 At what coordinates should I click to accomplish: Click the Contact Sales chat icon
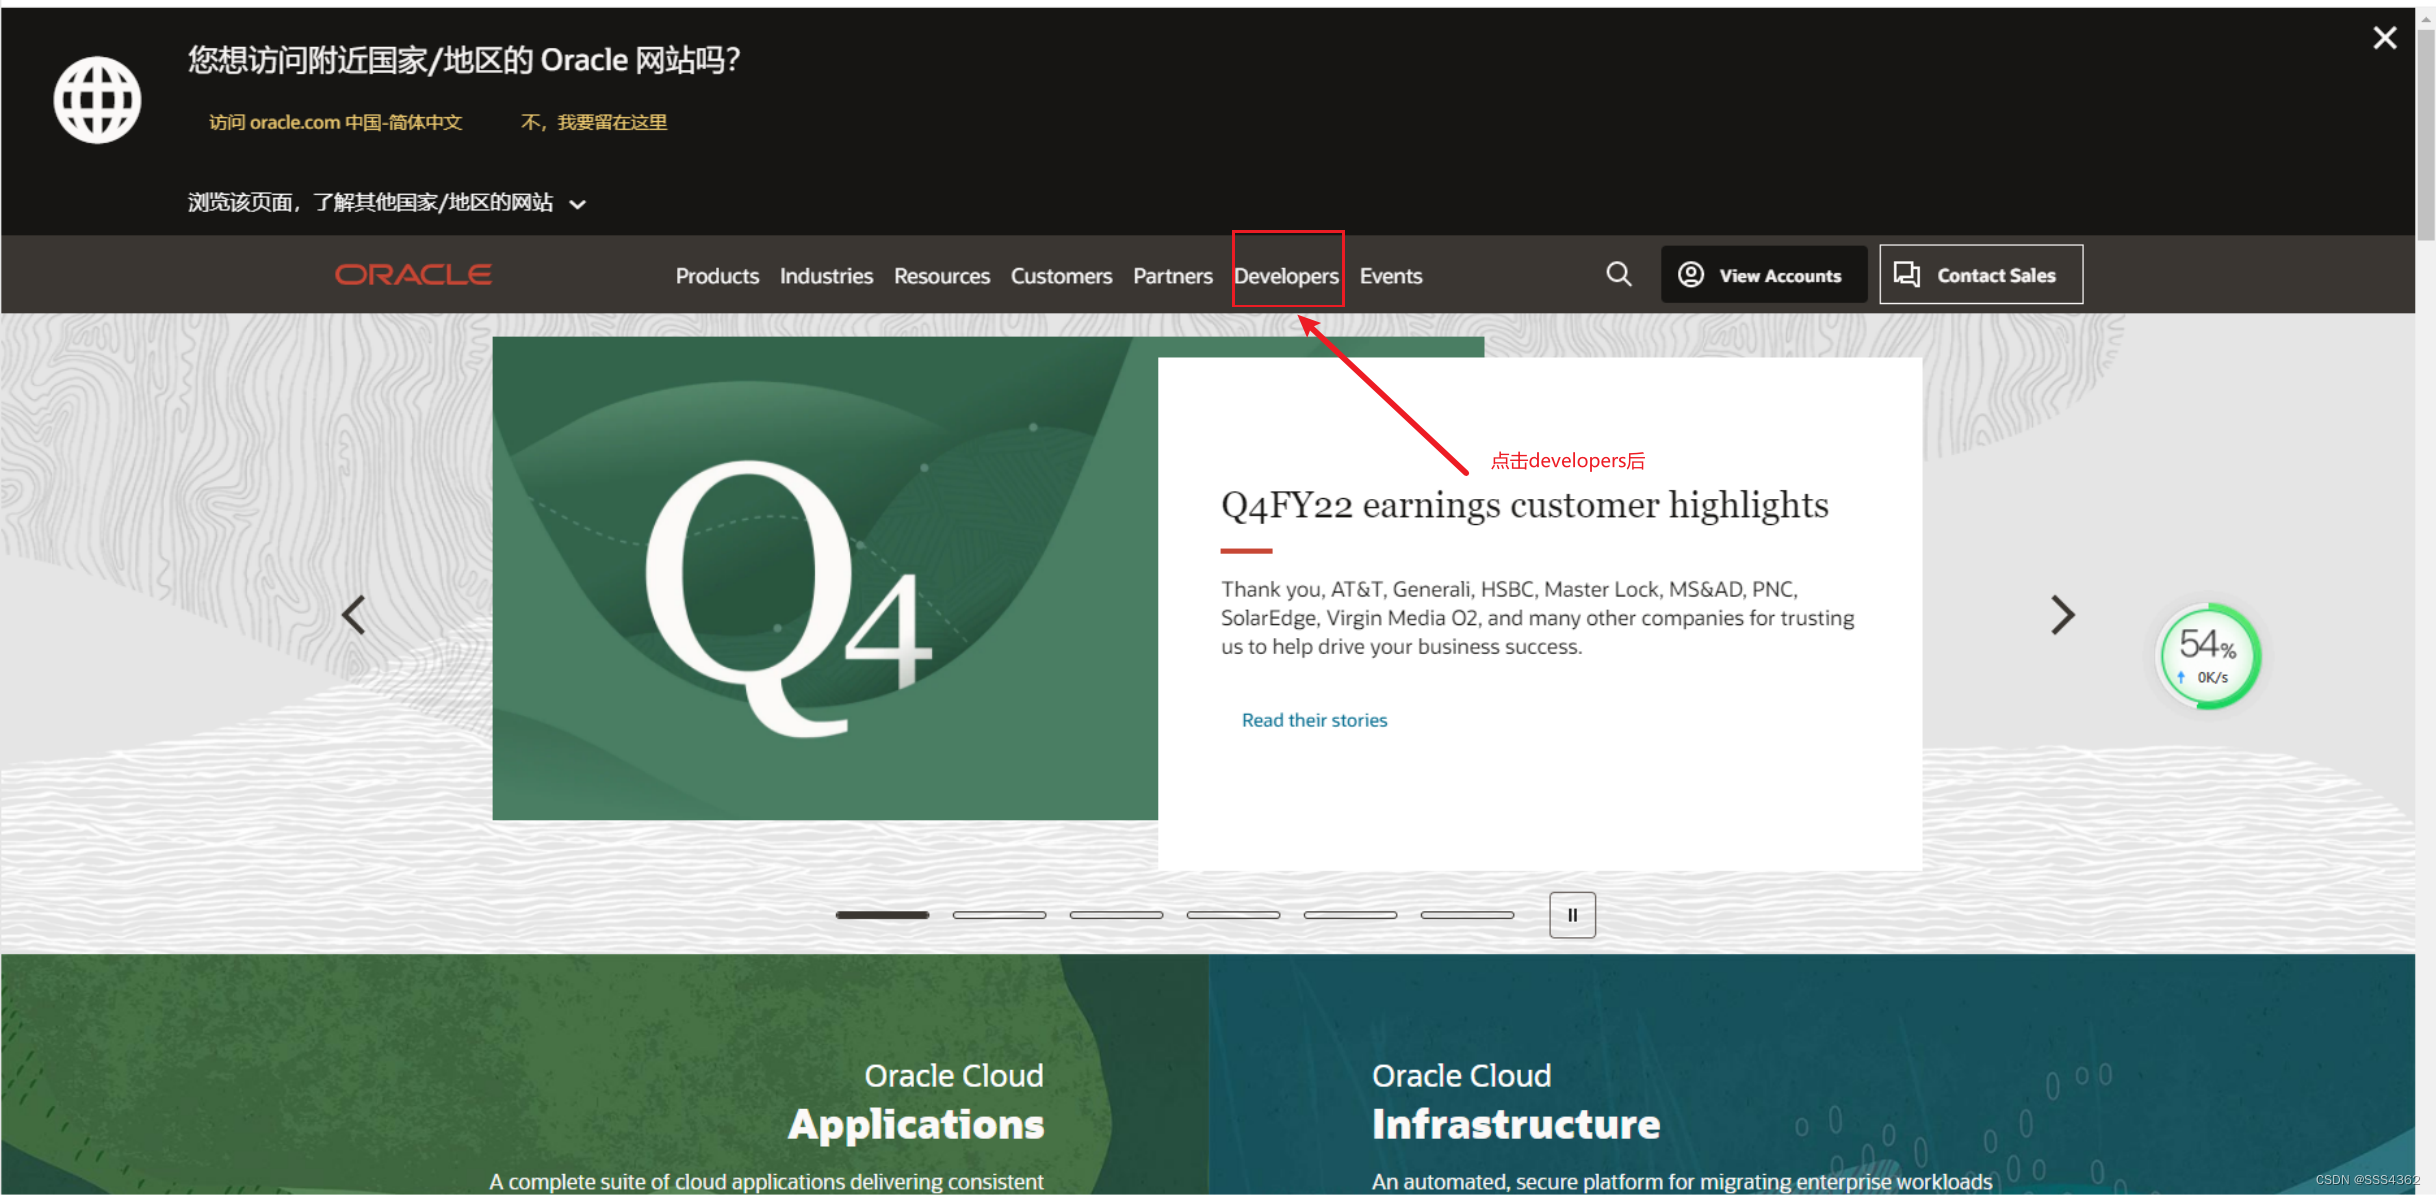pyautogui.click(x=1908, y=275)
